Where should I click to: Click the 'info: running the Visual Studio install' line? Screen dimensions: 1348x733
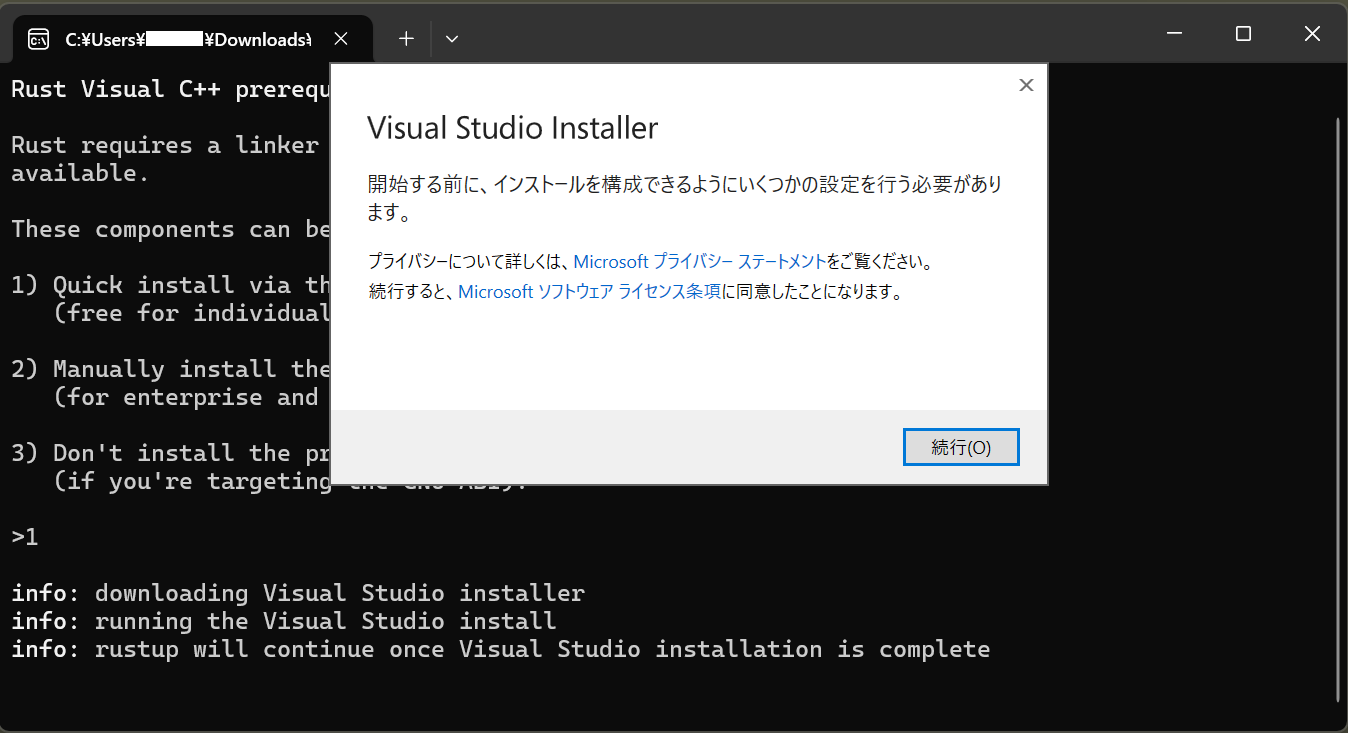(284, 621)
